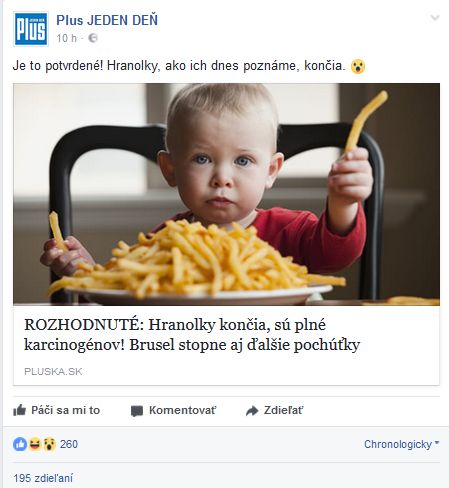
Task: Click the Páči sa mi to button
Action: (56, 410)
